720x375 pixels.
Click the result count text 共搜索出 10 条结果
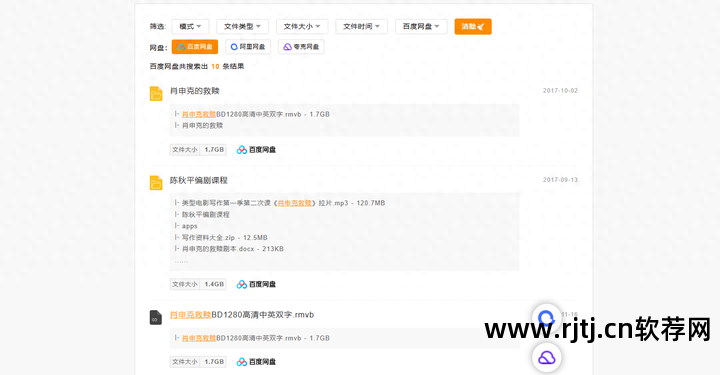pos(197,67)
